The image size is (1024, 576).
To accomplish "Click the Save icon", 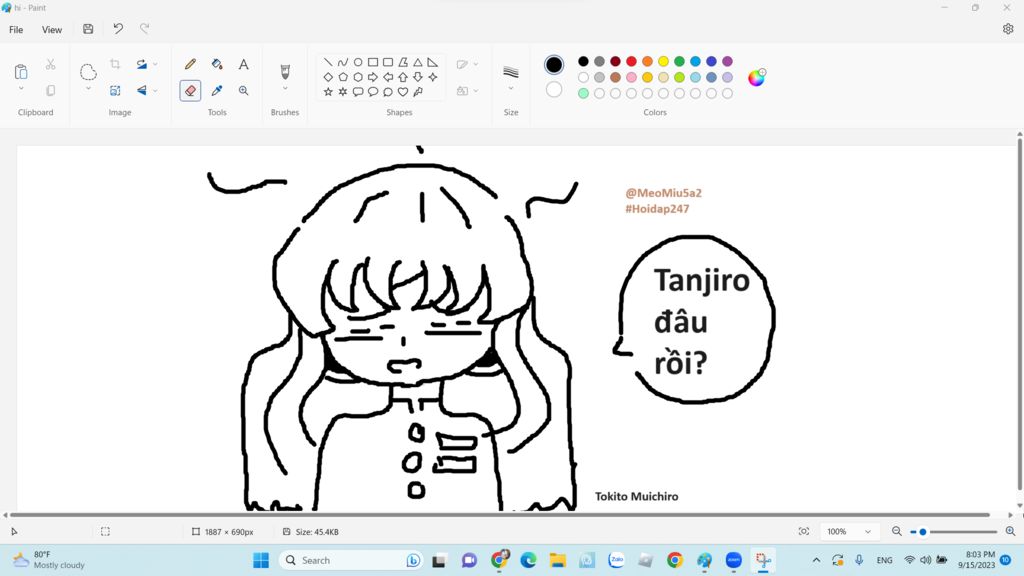I will click(88, 29).
